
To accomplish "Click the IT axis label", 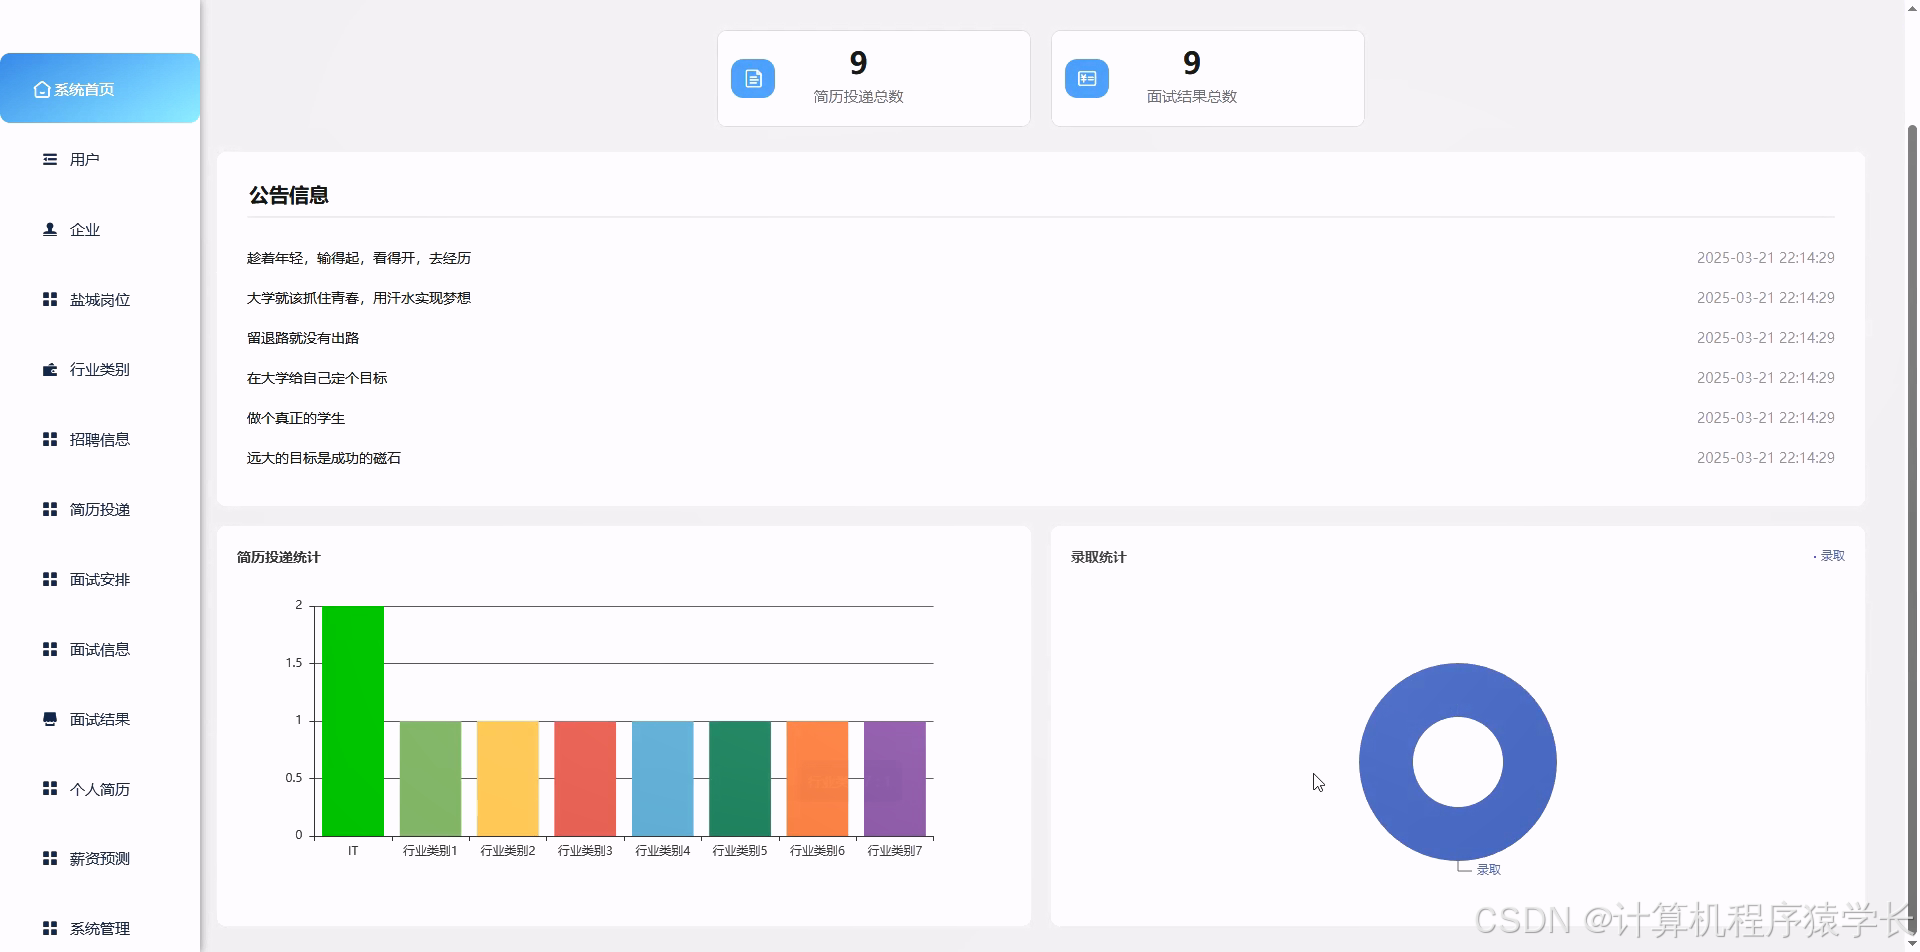I will [x=353, y=851].
